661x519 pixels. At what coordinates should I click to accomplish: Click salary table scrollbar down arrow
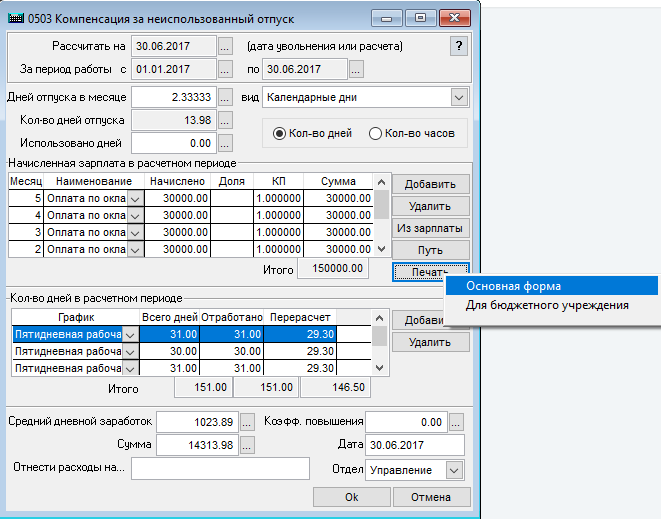pyautogui.click(x=382, y=249)
